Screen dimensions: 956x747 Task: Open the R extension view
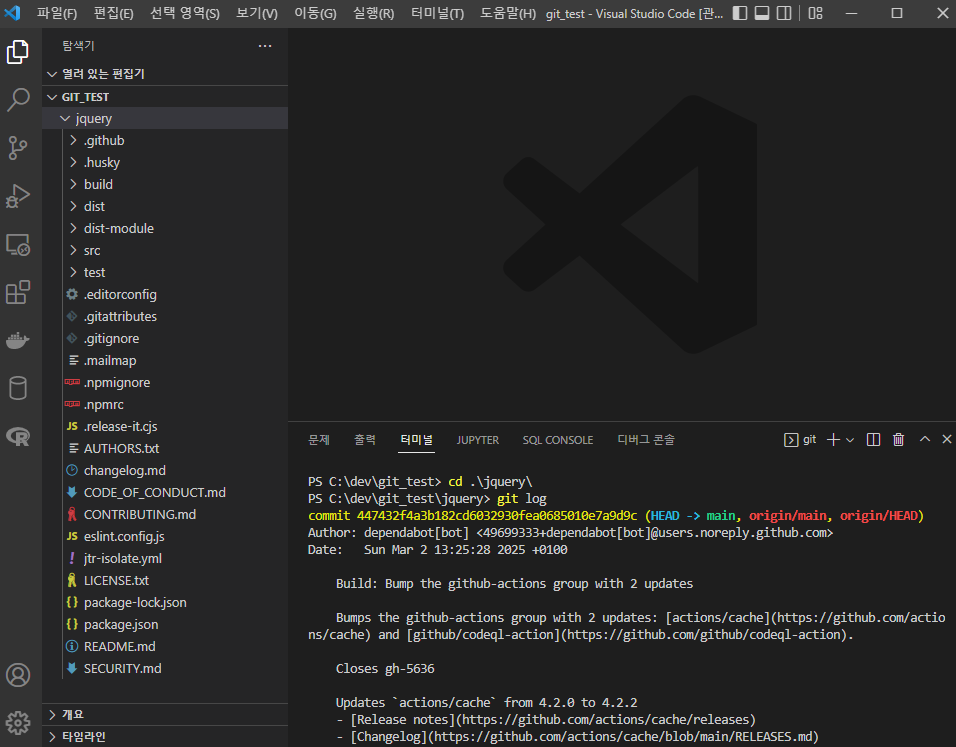[18, 436]
